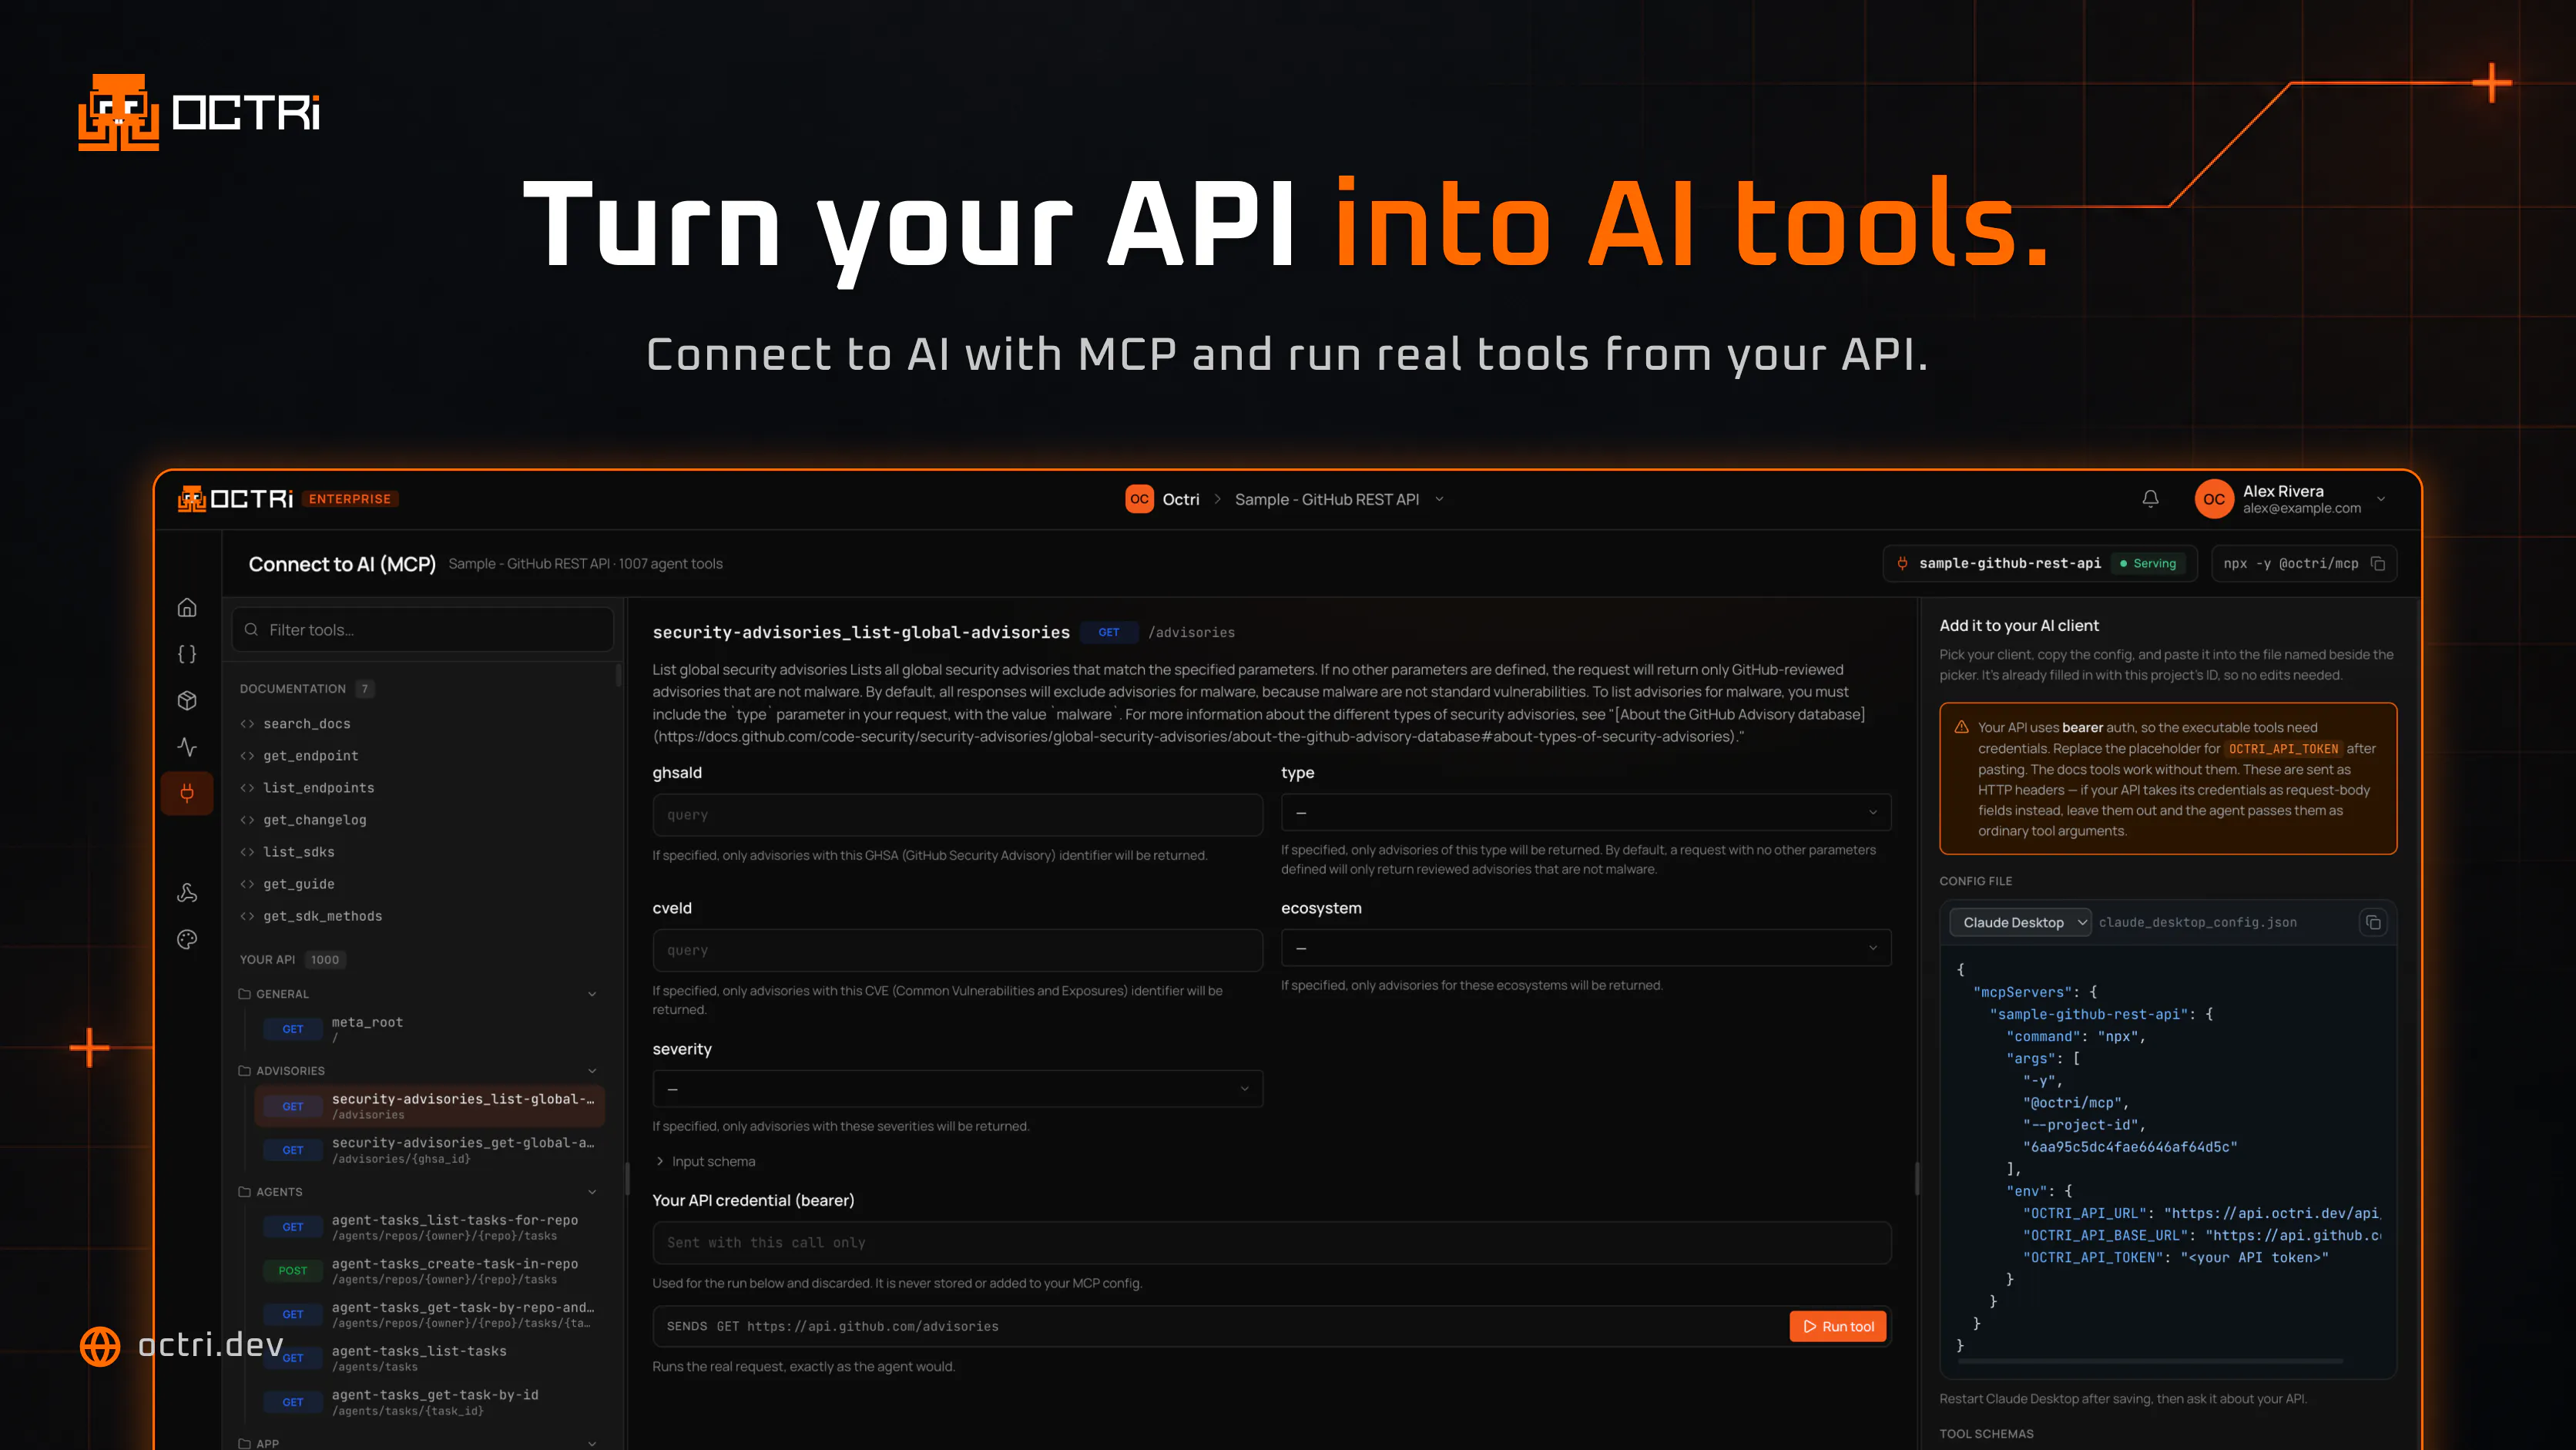The image size is (2576, 1450).
Task: Select the activity pulse sidebar icon
Action: point(187,747)
